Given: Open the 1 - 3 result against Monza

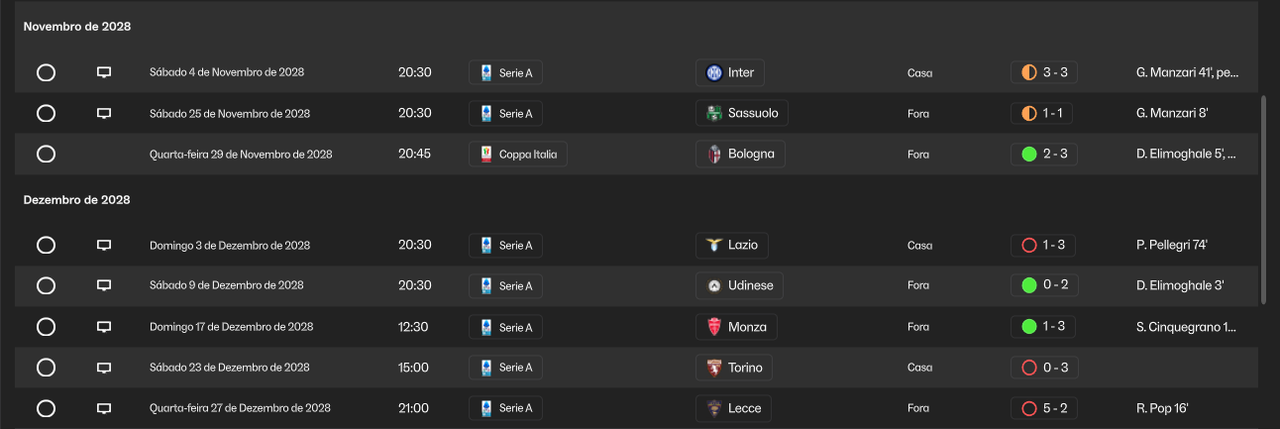Looking at the screenshot, I should point(1044,327).
